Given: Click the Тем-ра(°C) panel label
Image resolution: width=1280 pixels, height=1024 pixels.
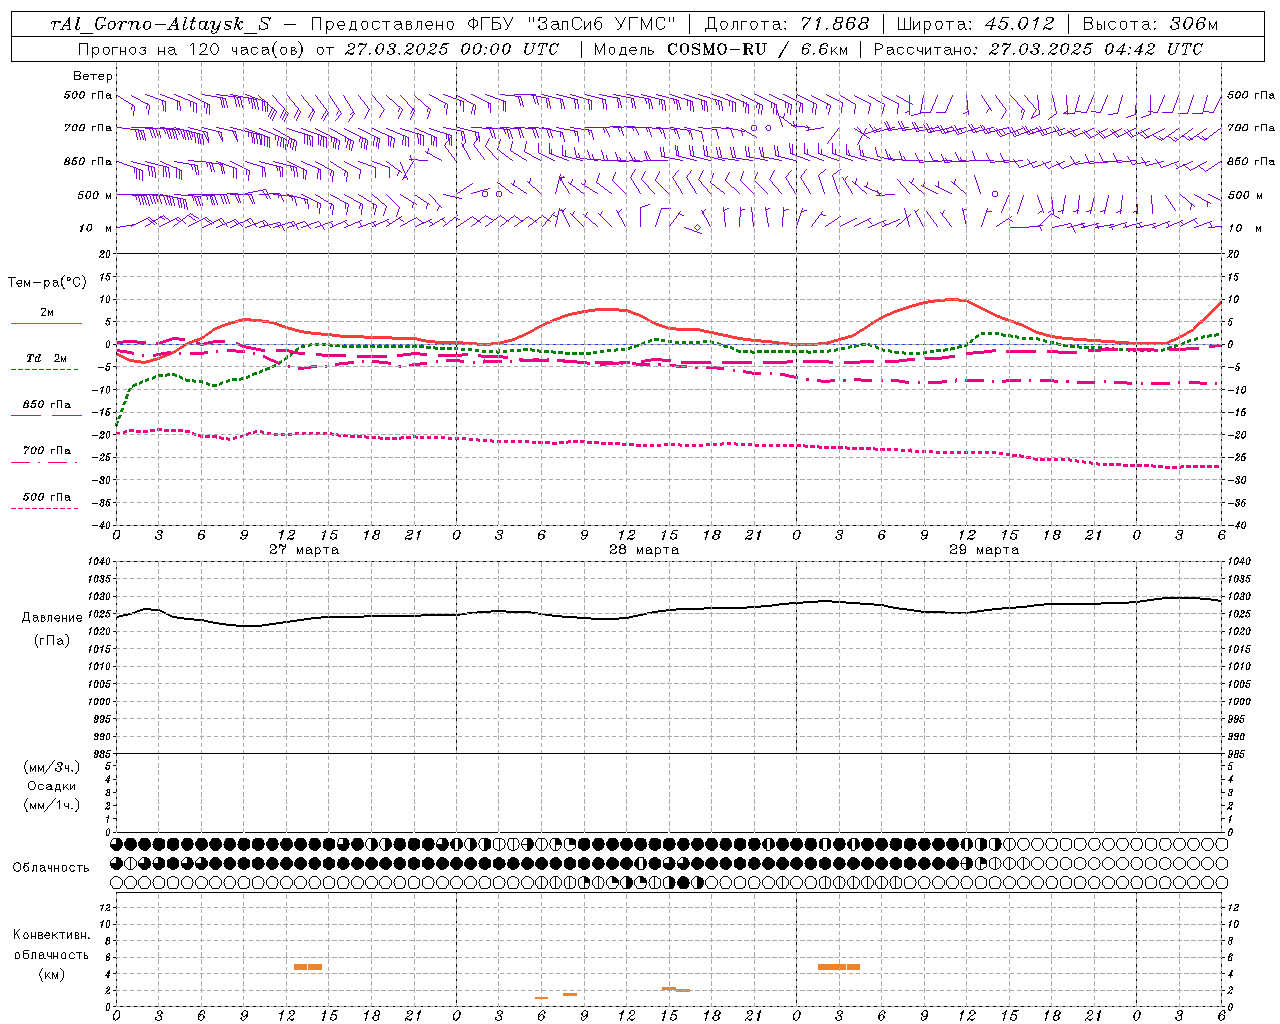Looking at the screenshot, I should click(x=47, y=283).
